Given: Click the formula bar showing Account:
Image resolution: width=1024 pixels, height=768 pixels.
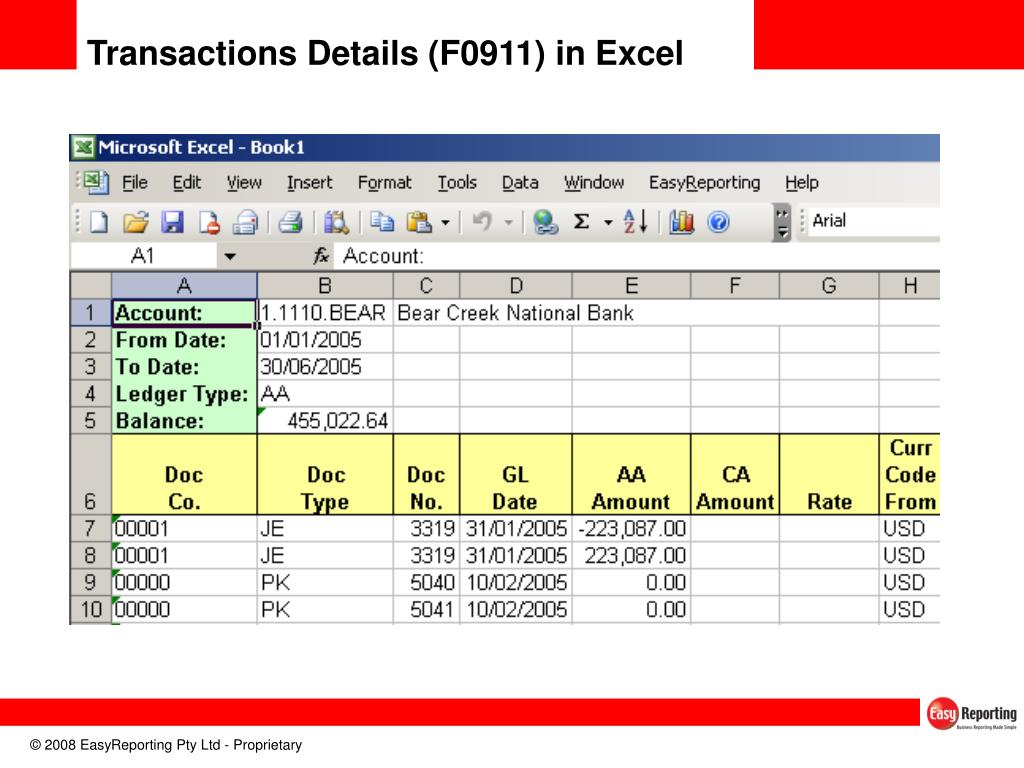Looking at the screenshot, I should pos(637,256).
